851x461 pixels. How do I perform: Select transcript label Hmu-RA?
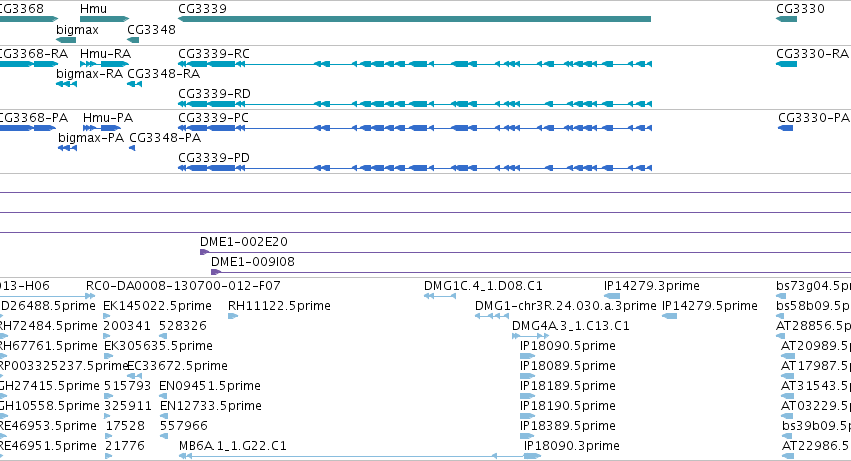(105, 54)
